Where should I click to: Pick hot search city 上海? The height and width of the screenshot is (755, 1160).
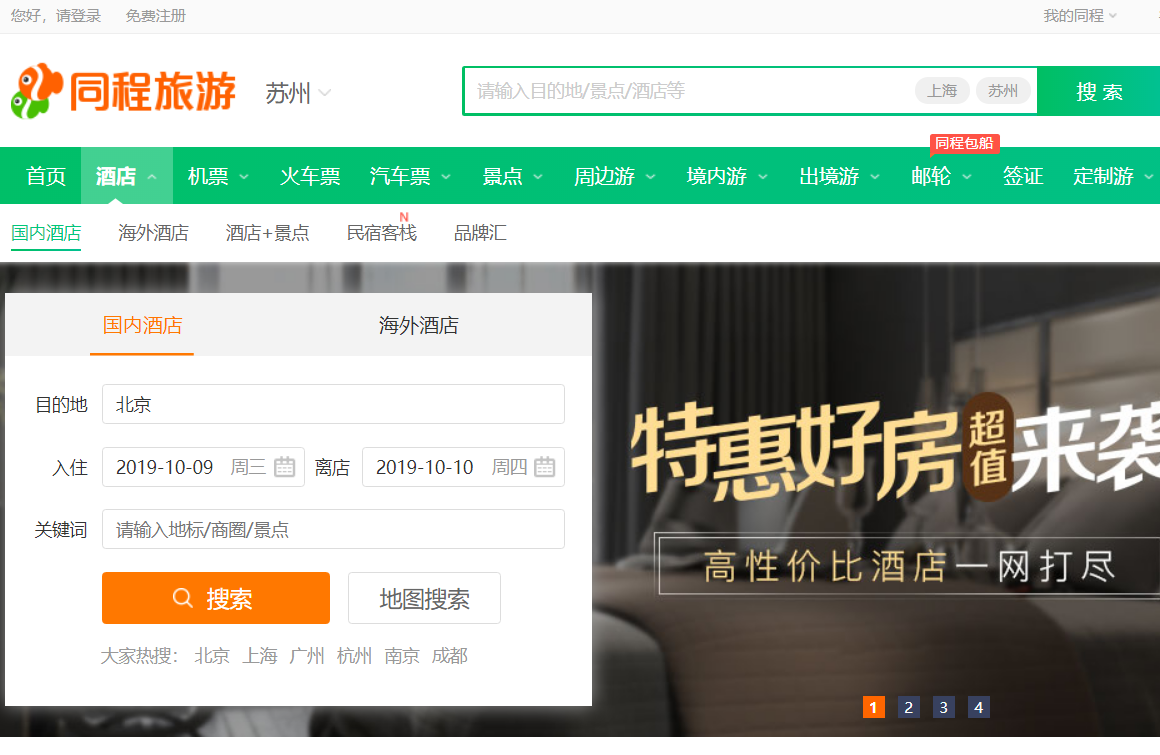[x=260, y=656]
